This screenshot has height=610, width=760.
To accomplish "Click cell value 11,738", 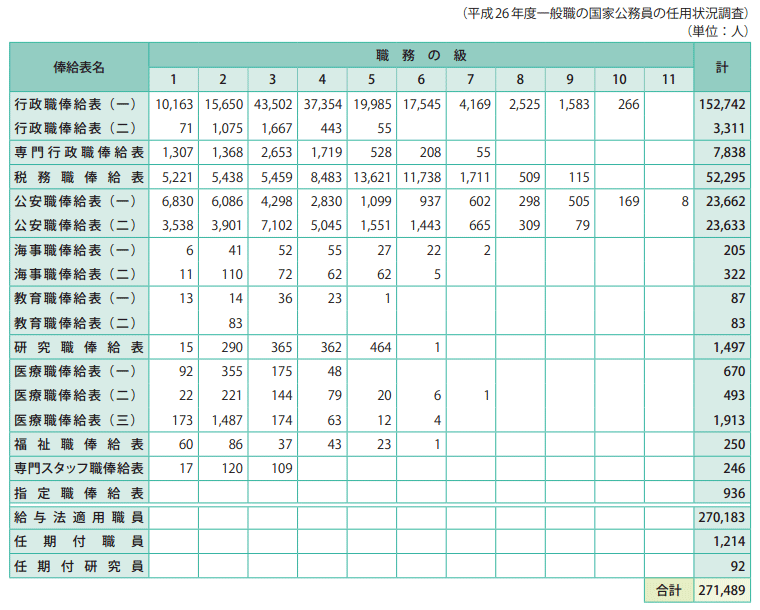I will (422, 177).
